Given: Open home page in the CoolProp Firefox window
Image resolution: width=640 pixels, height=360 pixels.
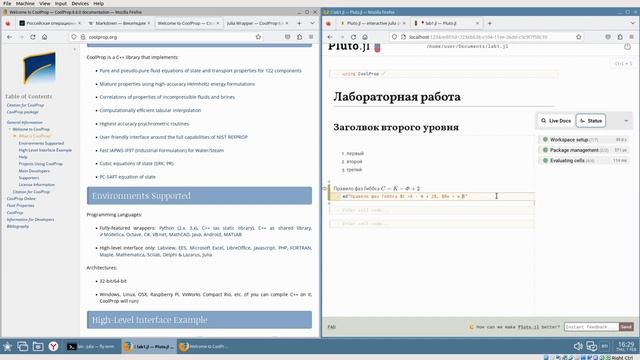Looking at the screenshot, I should point(44,37).
